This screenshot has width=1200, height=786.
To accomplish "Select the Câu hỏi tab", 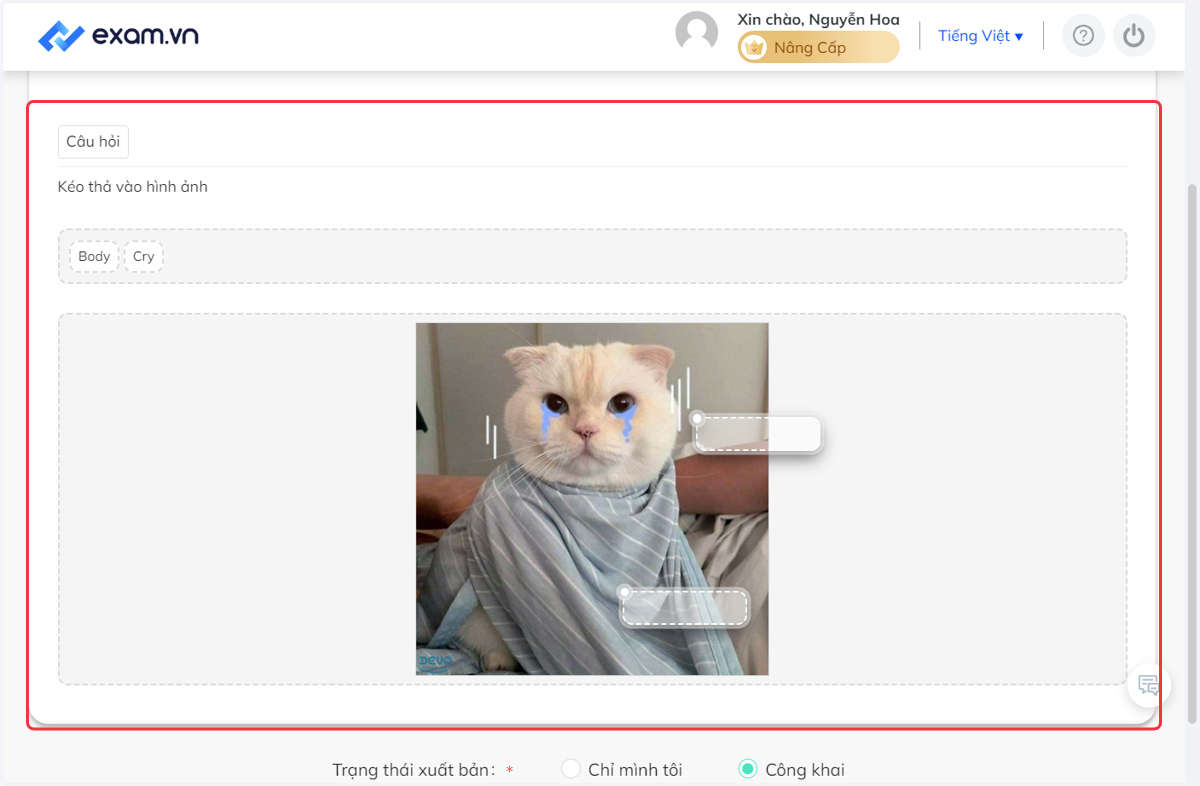I will [x=93, y=141].
